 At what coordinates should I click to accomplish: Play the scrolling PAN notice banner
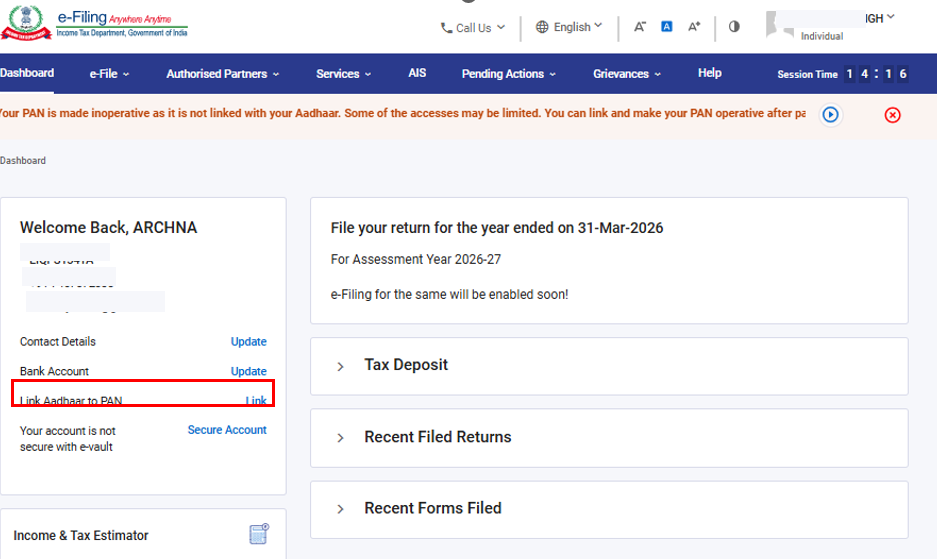830,115
